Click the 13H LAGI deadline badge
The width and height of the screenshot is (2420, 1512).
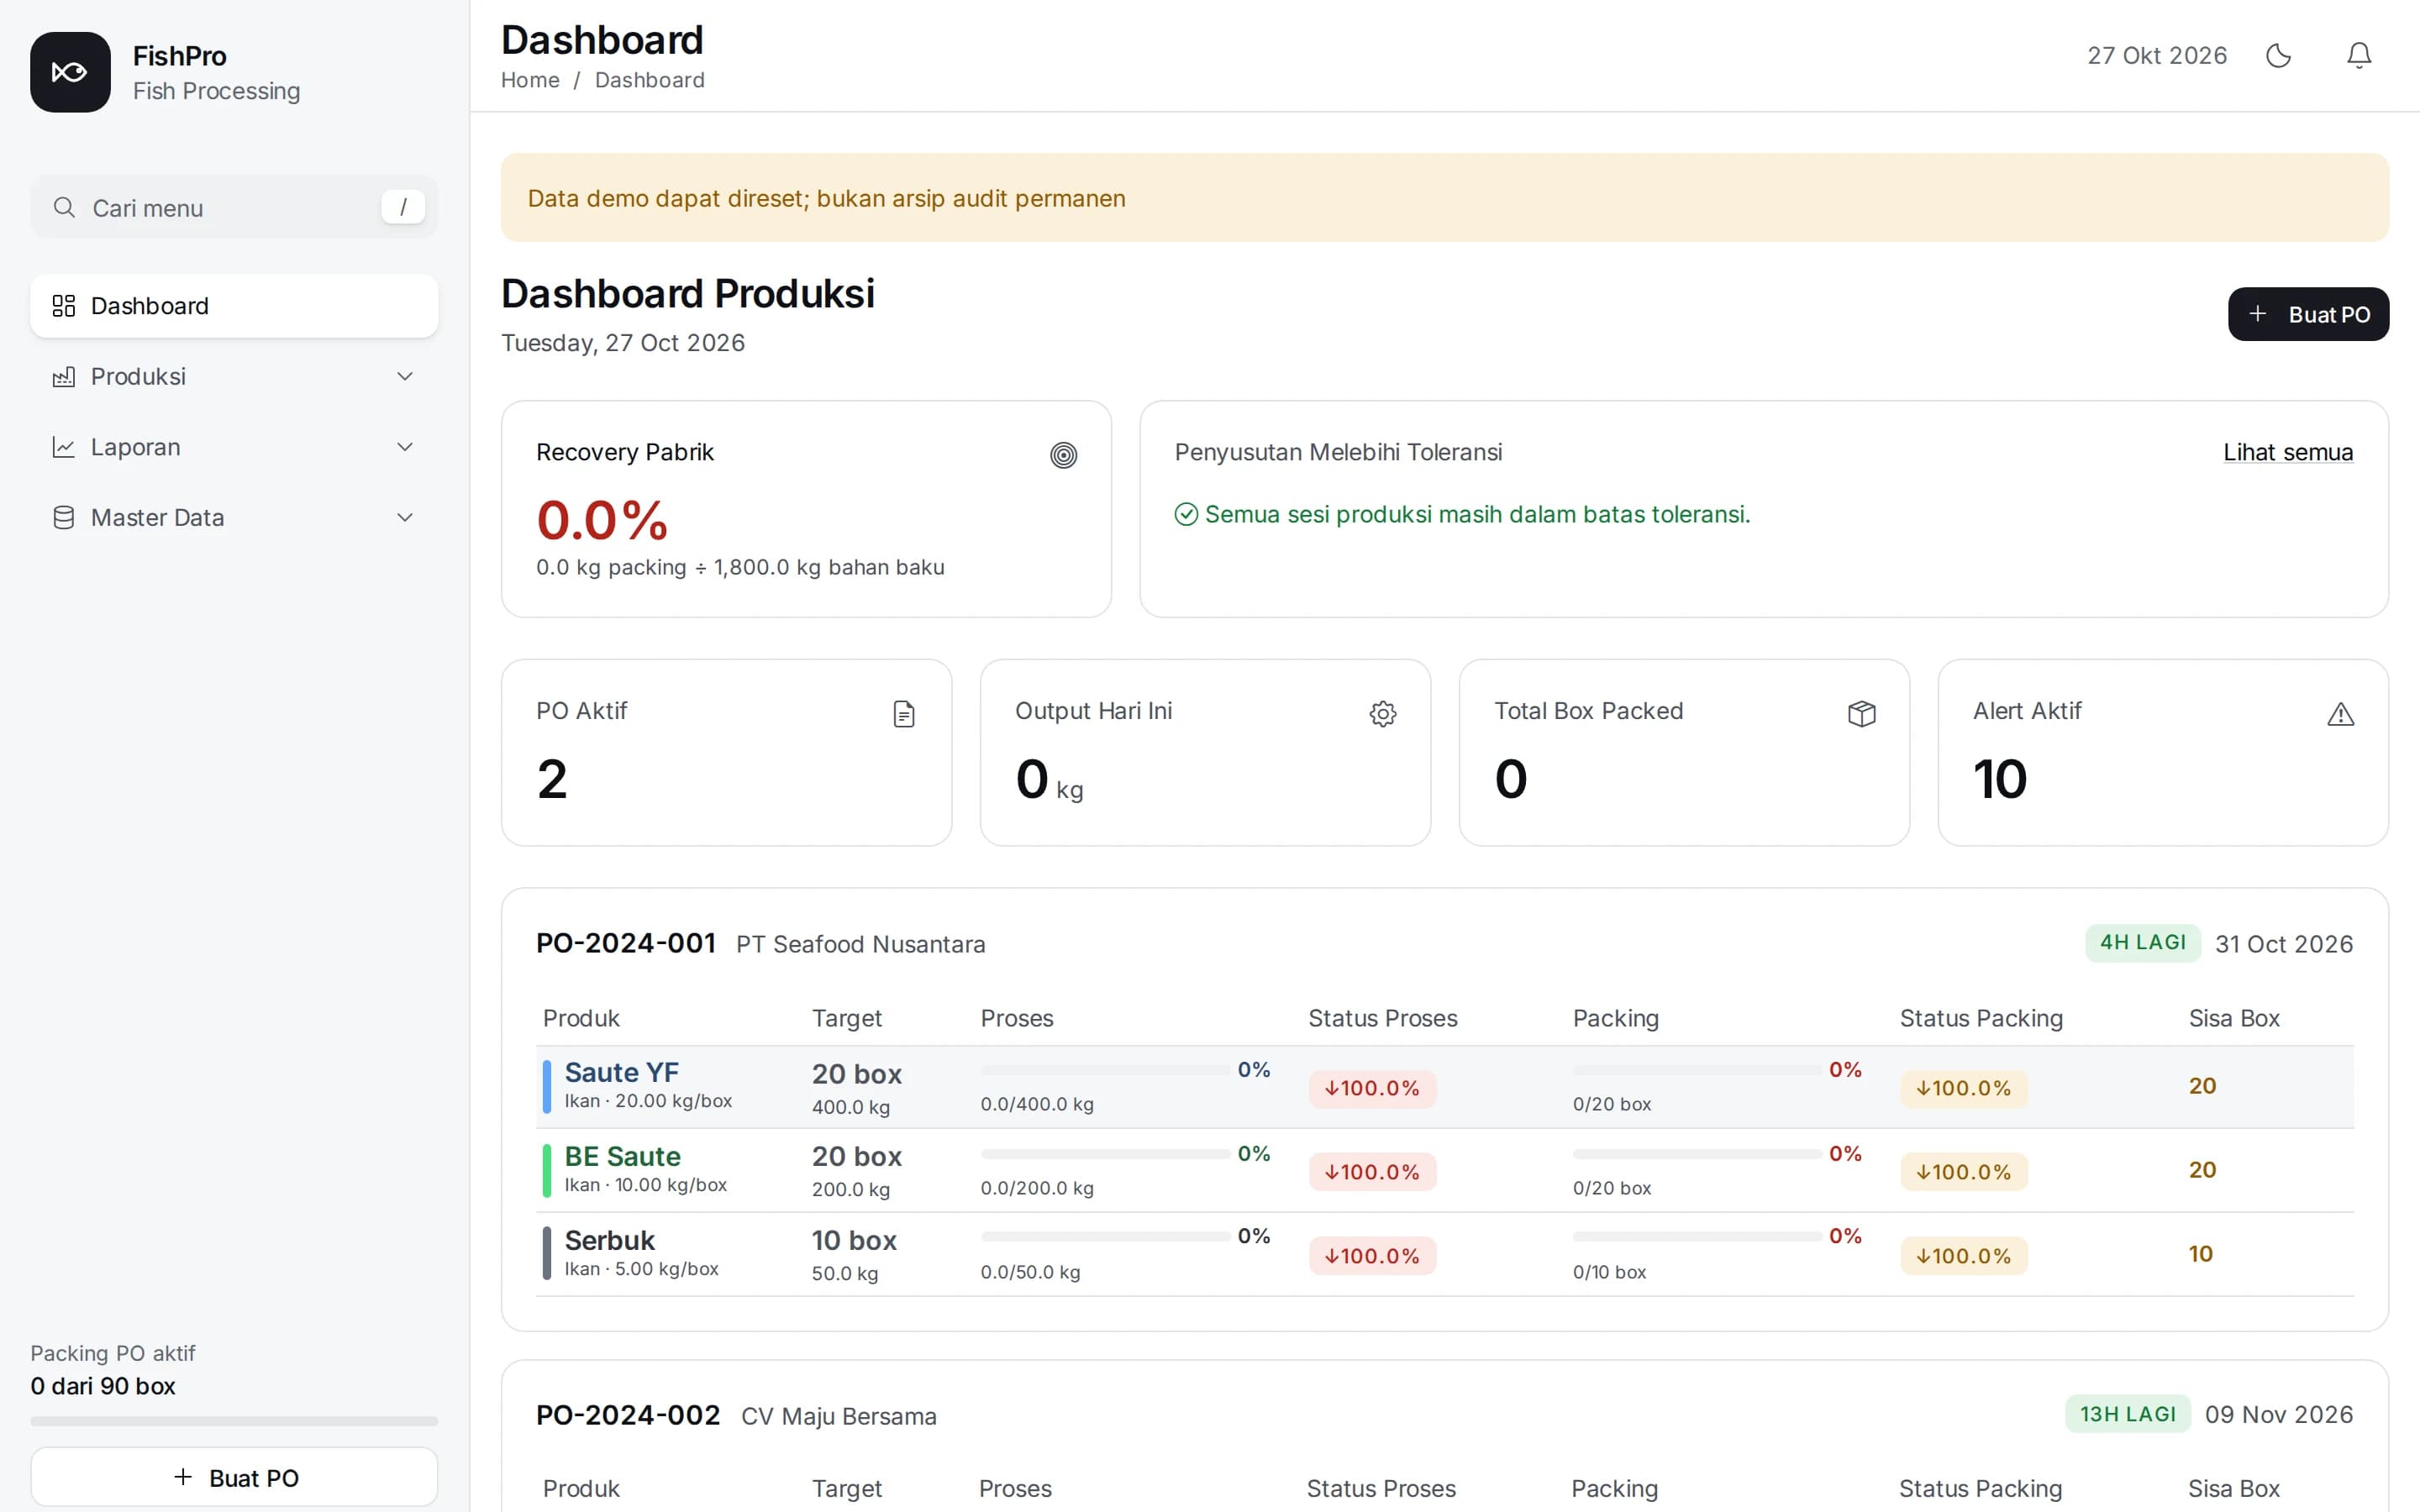coord(2128,1414)
